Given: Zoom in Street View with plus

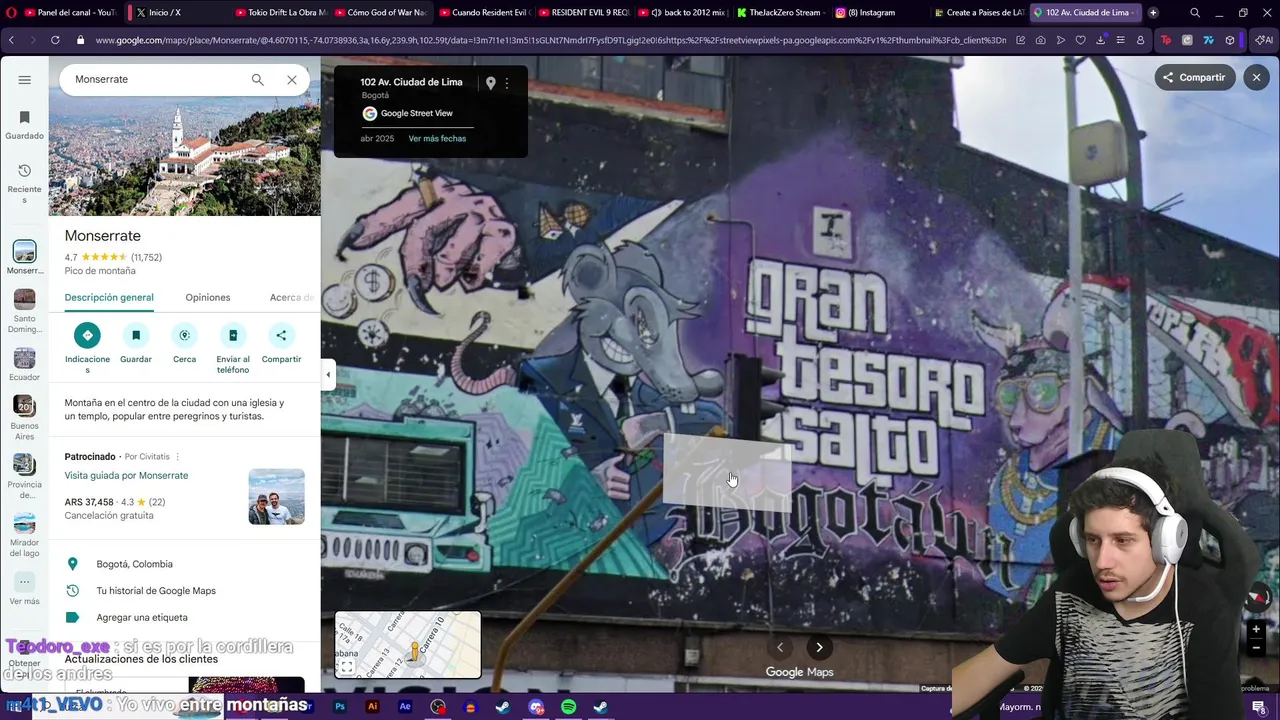Looking at the screenshot, I should [1257, 630].
